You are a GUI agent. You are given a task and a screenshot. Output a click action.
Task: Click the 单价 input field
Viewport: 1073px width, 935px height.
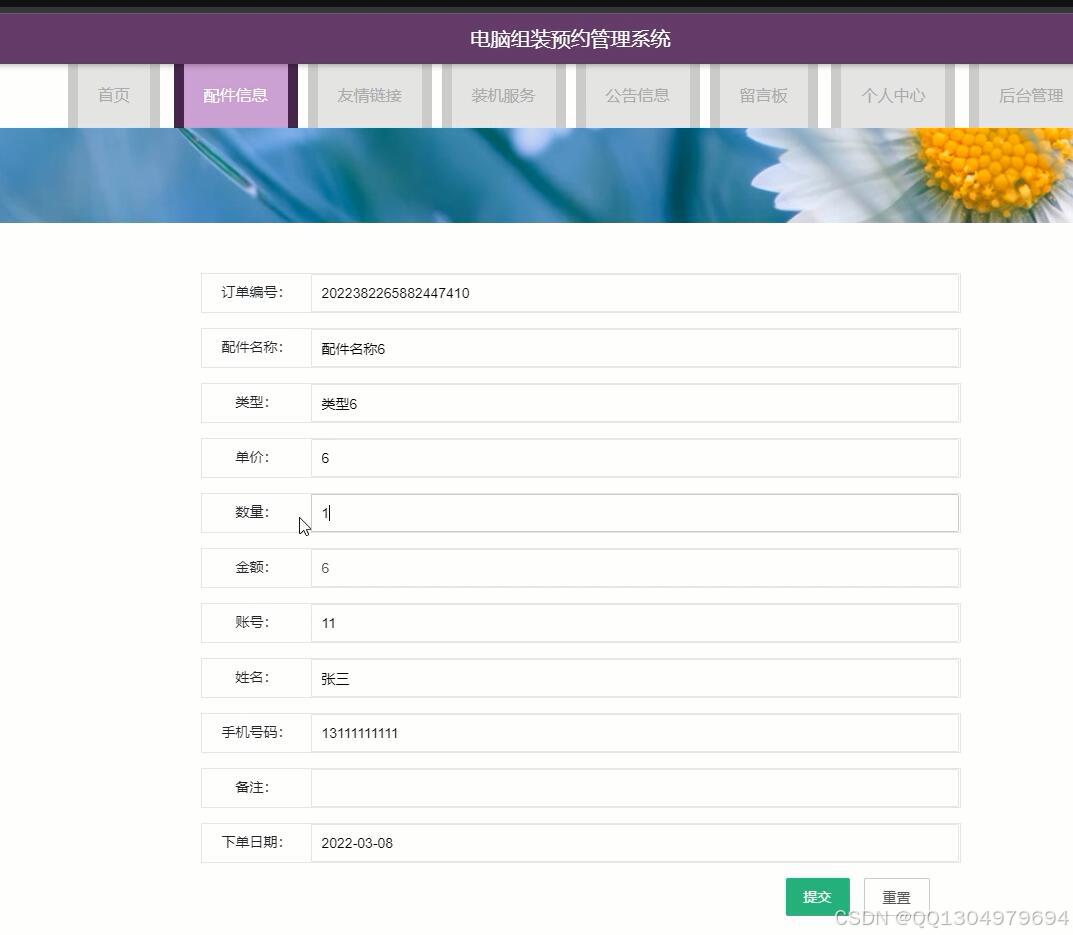(635, 458)
